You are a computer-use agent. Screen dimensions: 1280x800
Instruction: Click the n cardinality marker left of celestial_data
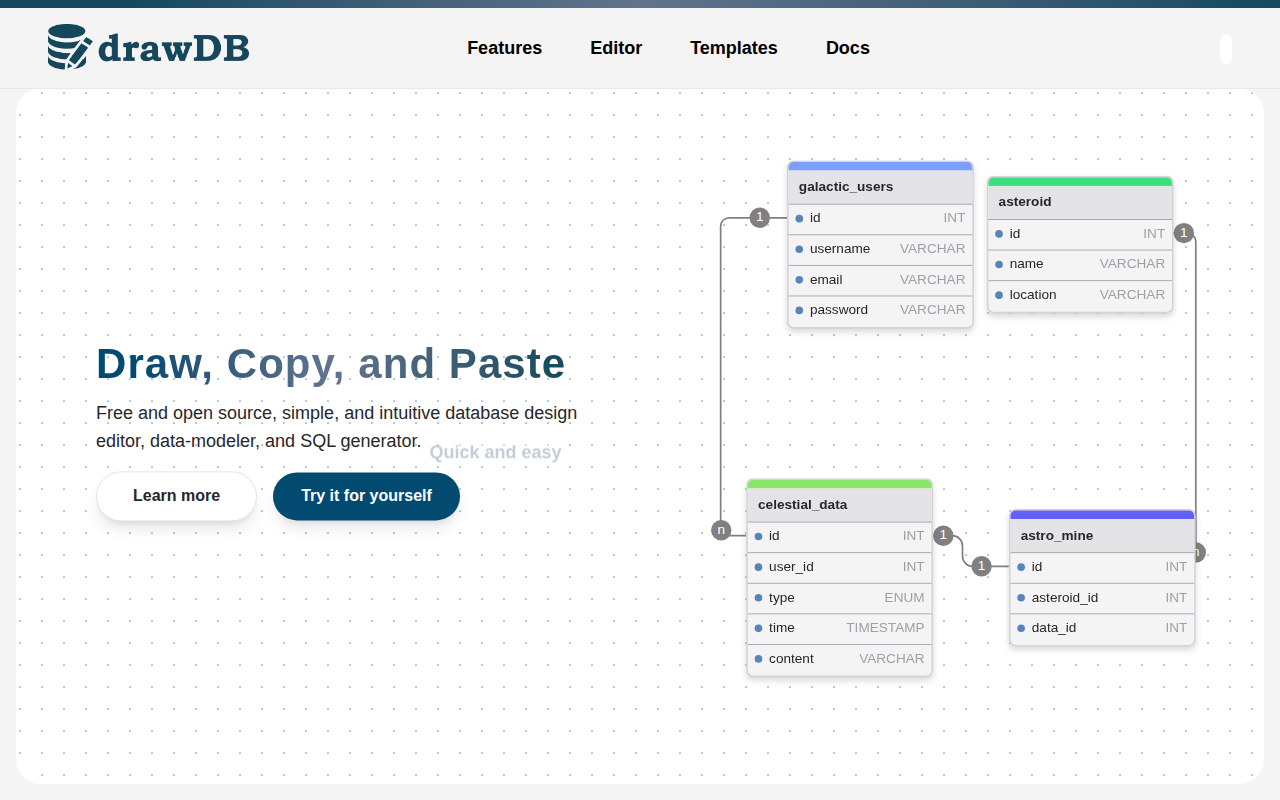[x=721, y=530]
